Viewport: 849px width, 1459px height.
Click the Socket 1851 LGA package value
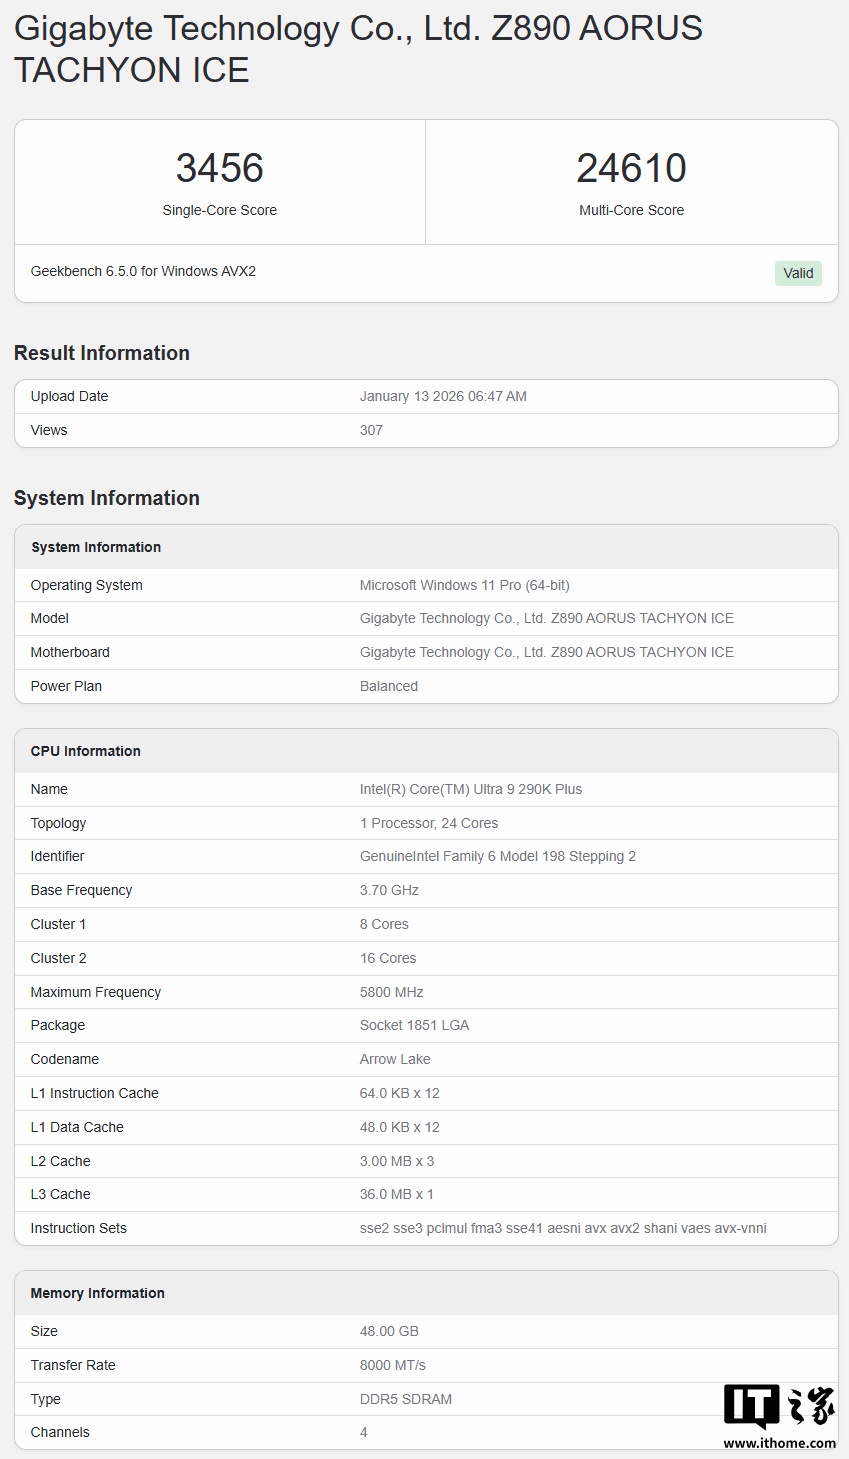point(414,1025)
